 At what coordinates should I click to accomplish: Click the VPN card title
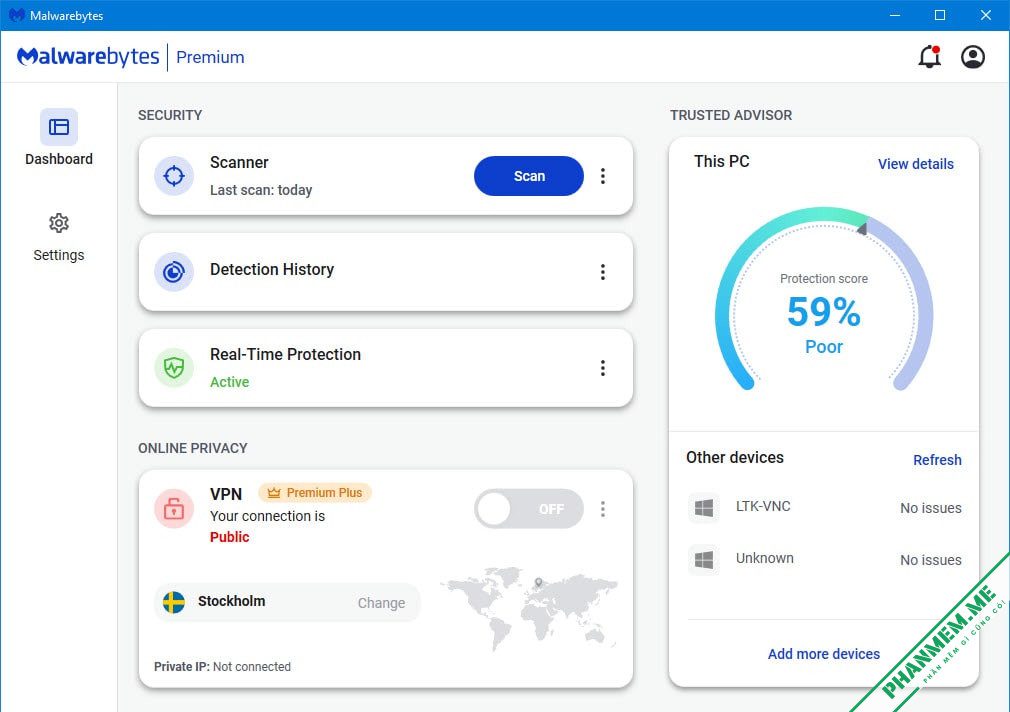pos(225,494)
